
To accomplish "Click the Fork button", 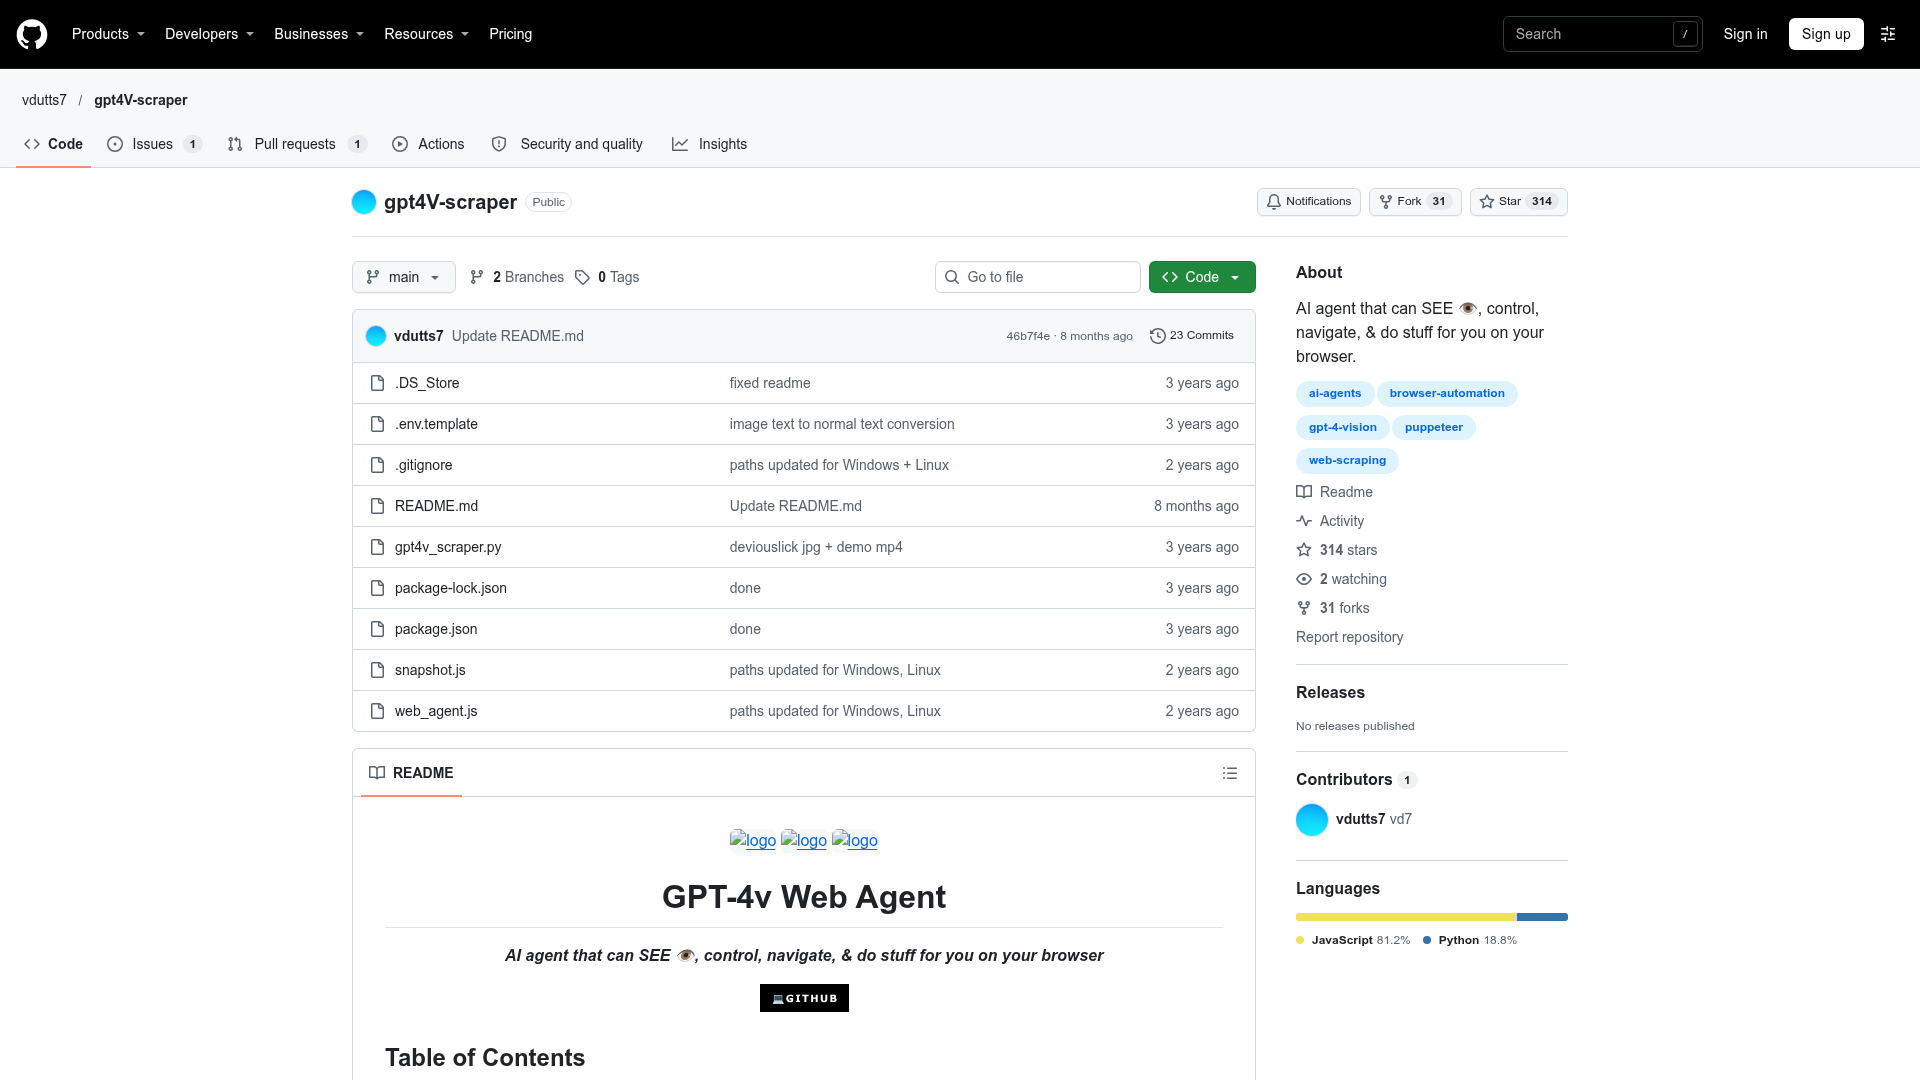I will coord(1415,202).
